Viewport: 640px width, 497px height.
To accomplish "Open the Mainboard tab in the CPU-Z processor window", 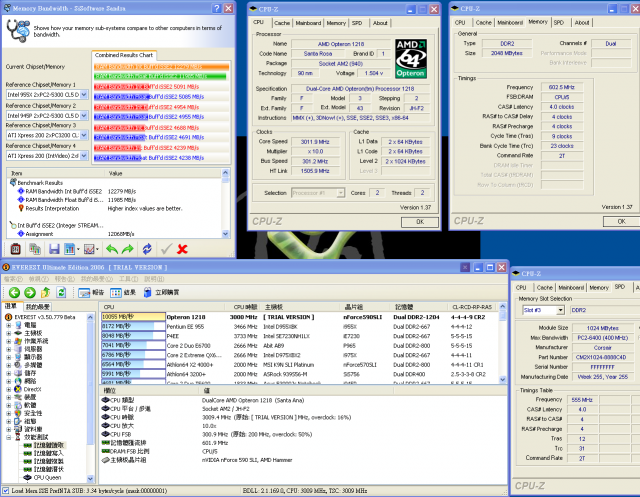I will pyautogui.click(x=308, y=23).
